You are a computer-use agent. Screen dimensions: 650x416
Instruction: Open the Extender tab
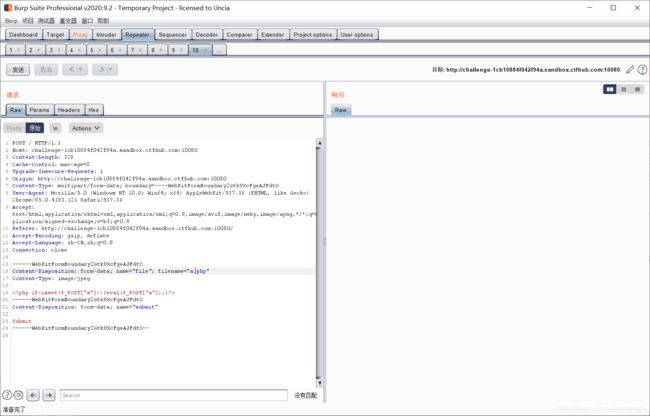point(273,35)
